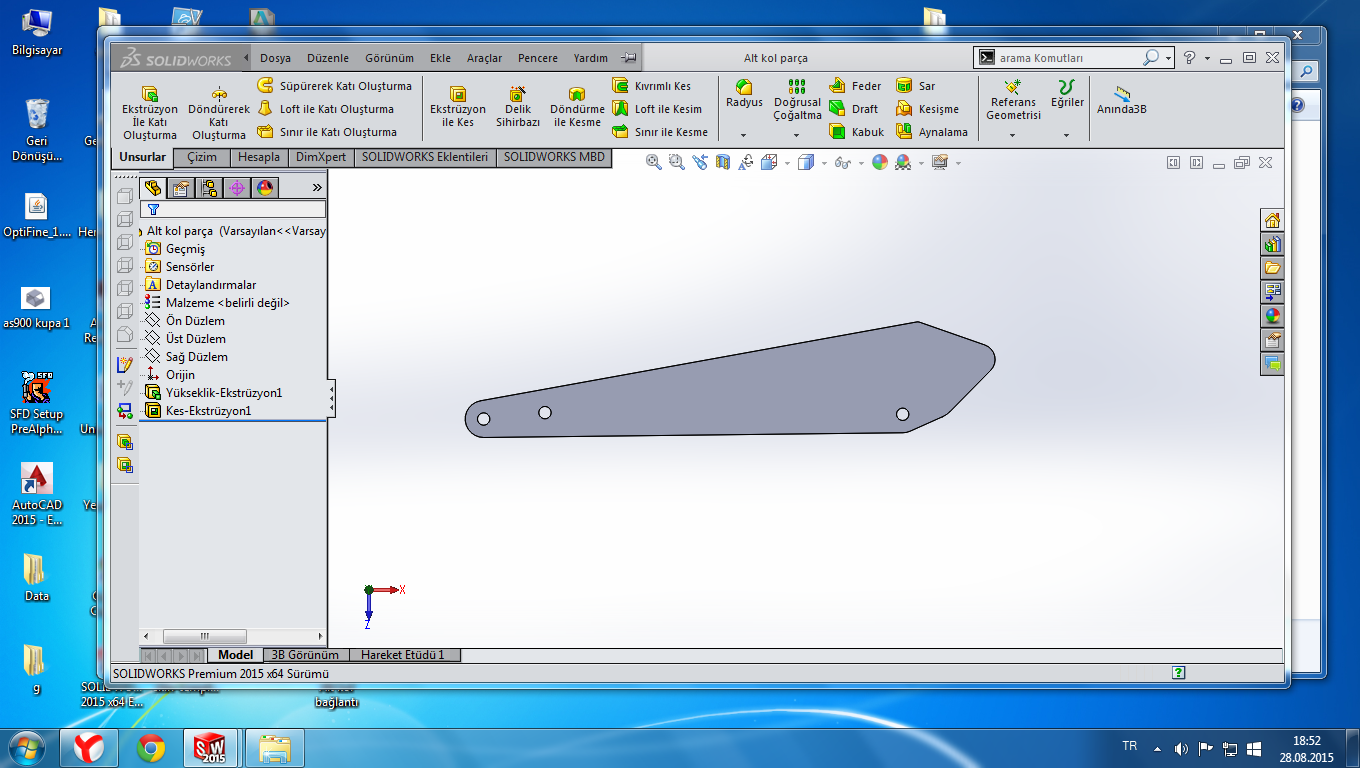Click Zoom to Area icon

676,162
